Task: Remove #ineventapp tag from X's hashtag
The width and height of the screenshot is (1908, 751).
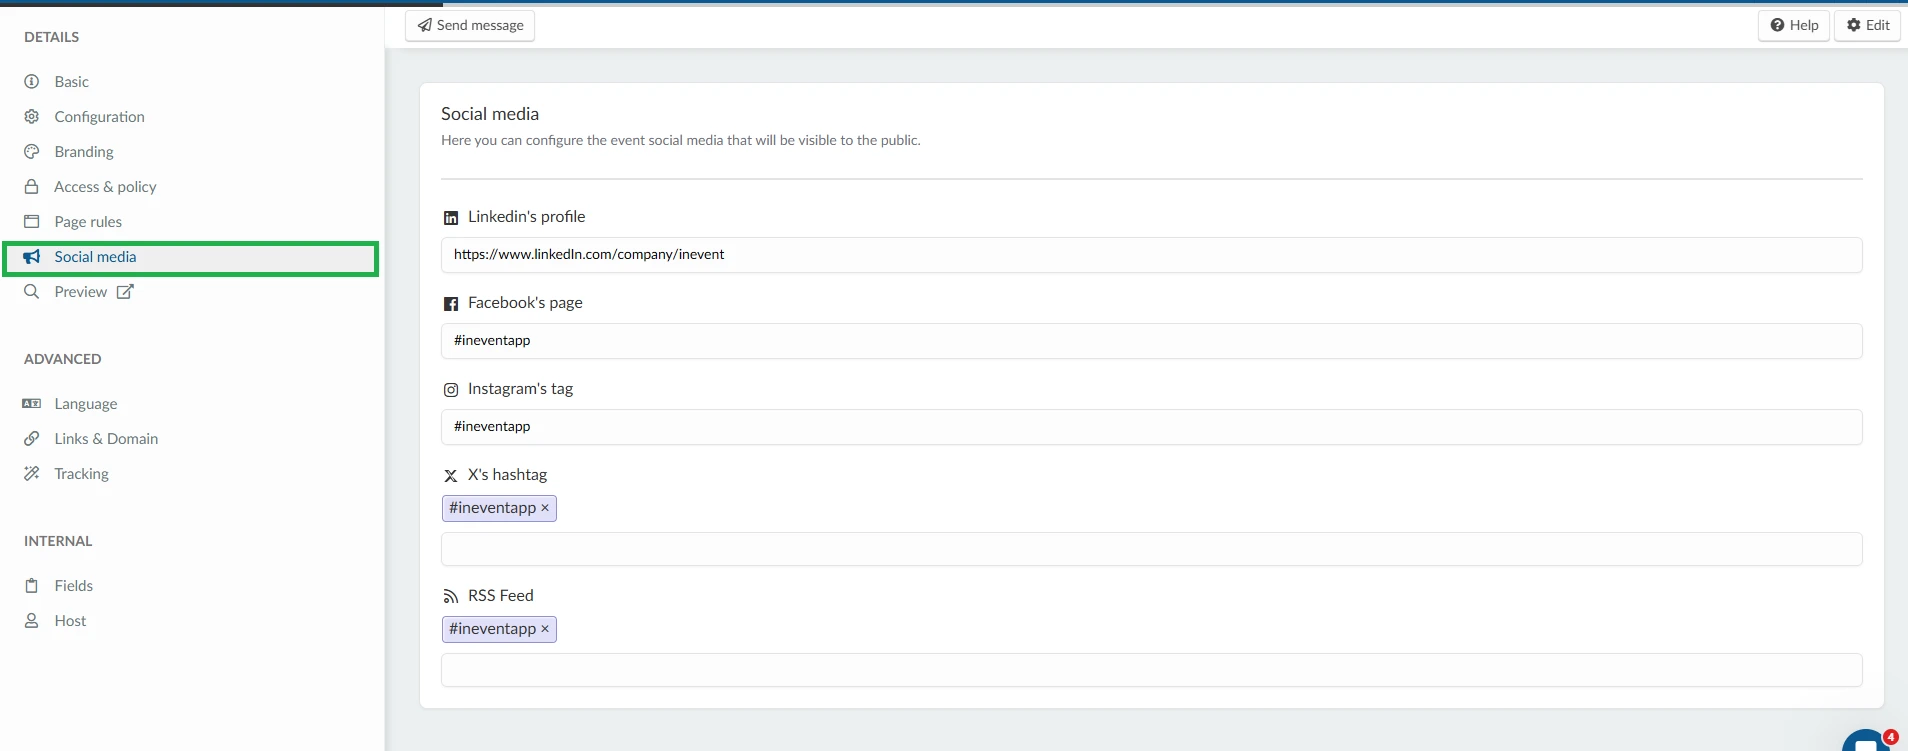Action: click(x=545, y=508)
